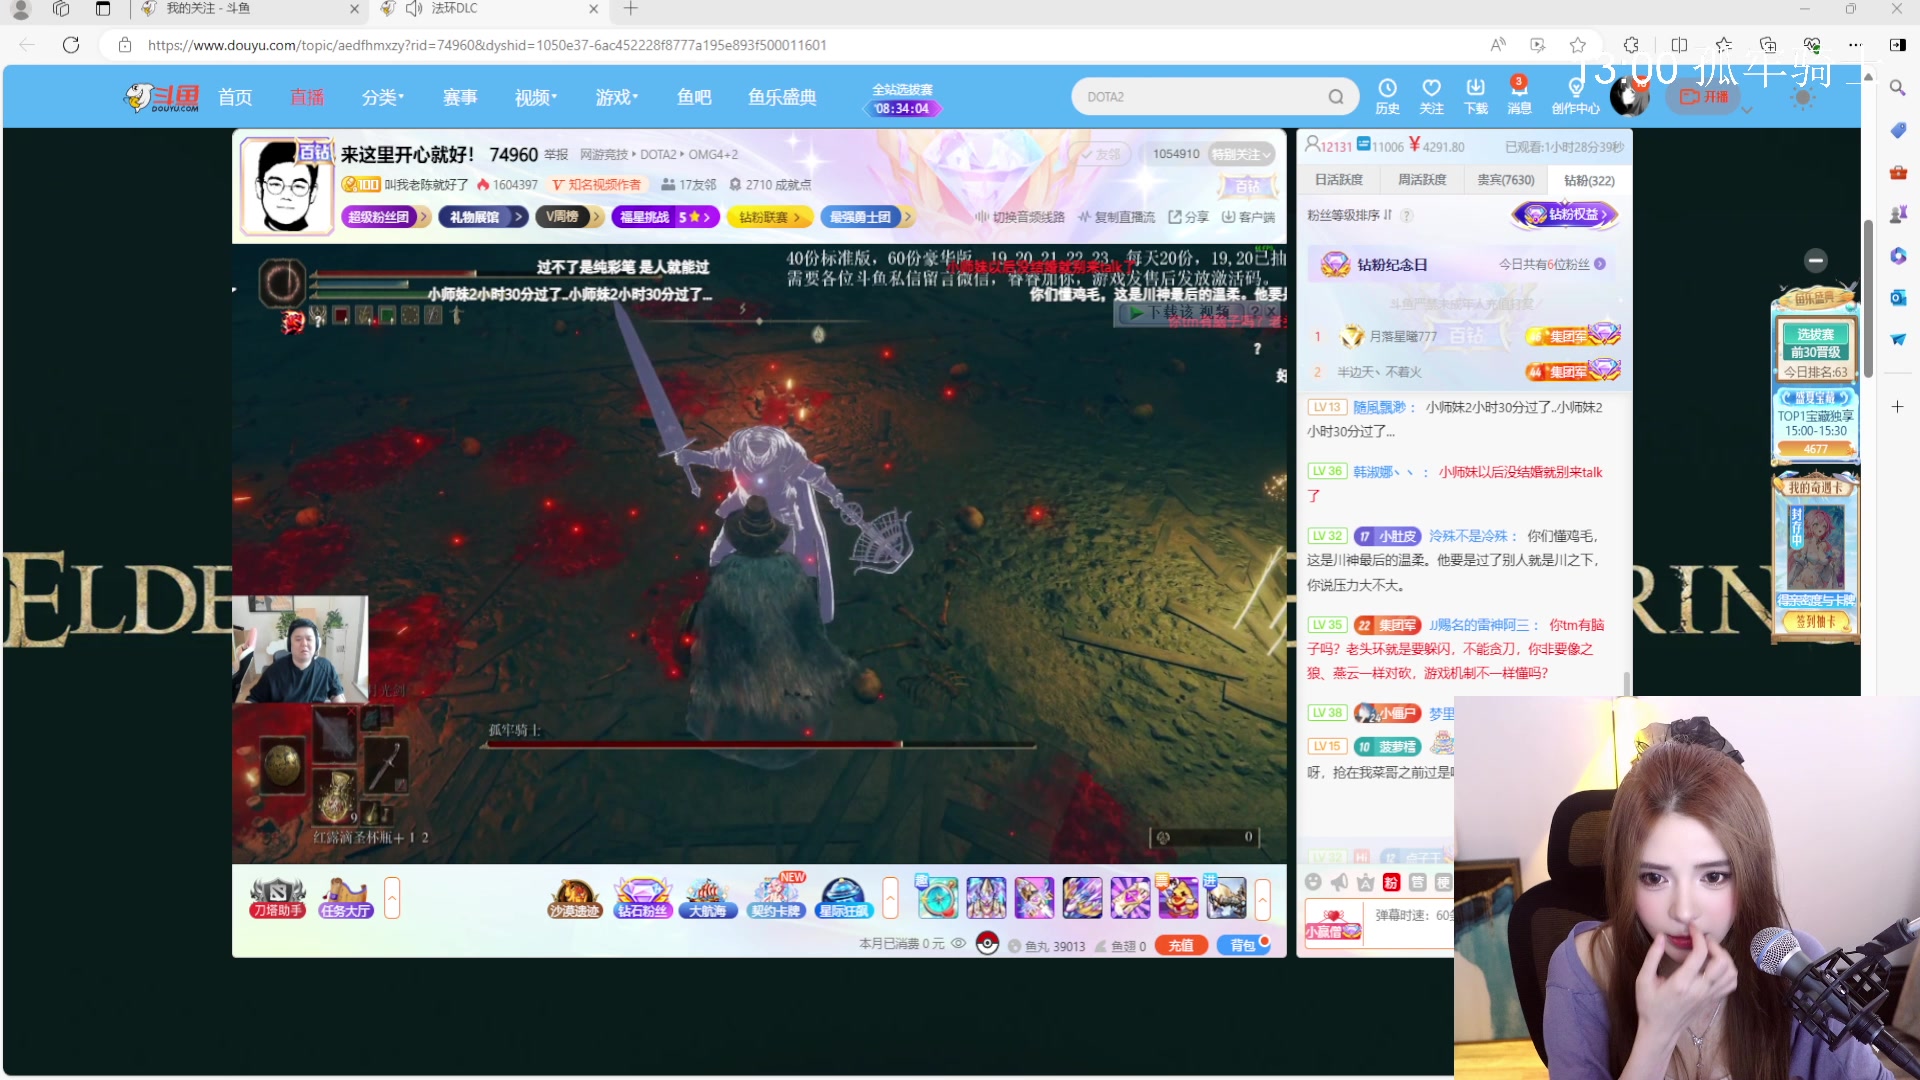The image size is (1920, 1080).
Task: Toggle the day/night sun theme switch
Action: [1803, 97]
